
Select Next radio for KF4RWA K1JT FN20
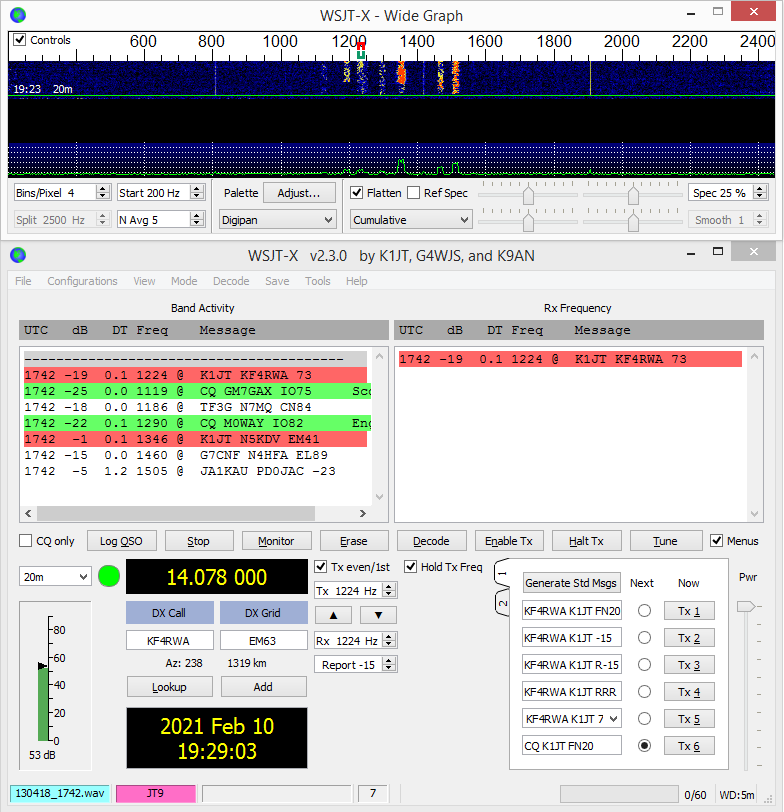(644, 611)
